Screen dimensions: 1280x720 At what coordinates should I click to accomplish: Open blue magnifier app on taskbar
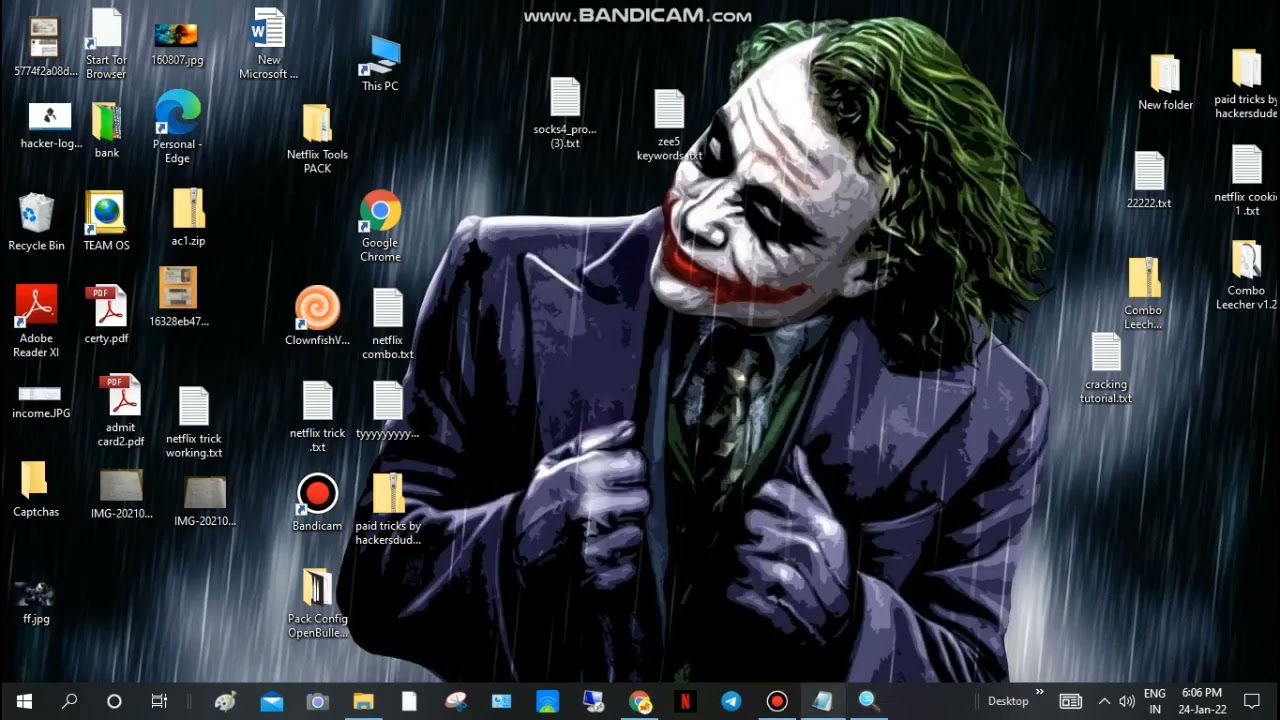tap(868, 701)
